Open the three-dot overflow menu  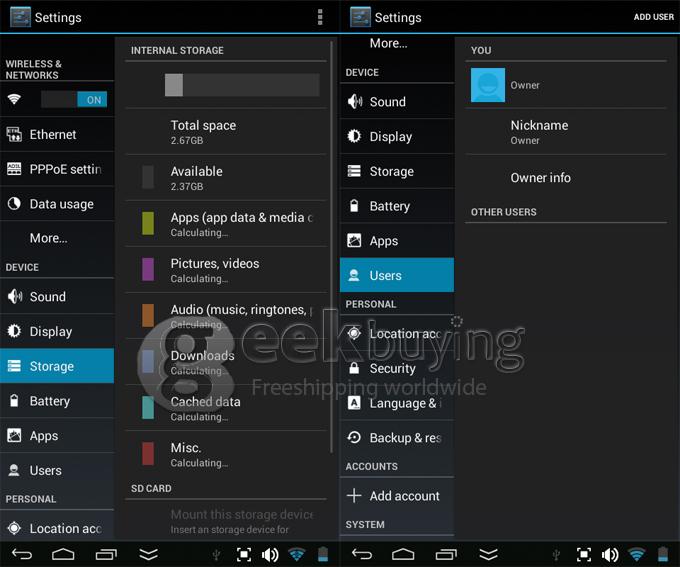pos(320,17)
